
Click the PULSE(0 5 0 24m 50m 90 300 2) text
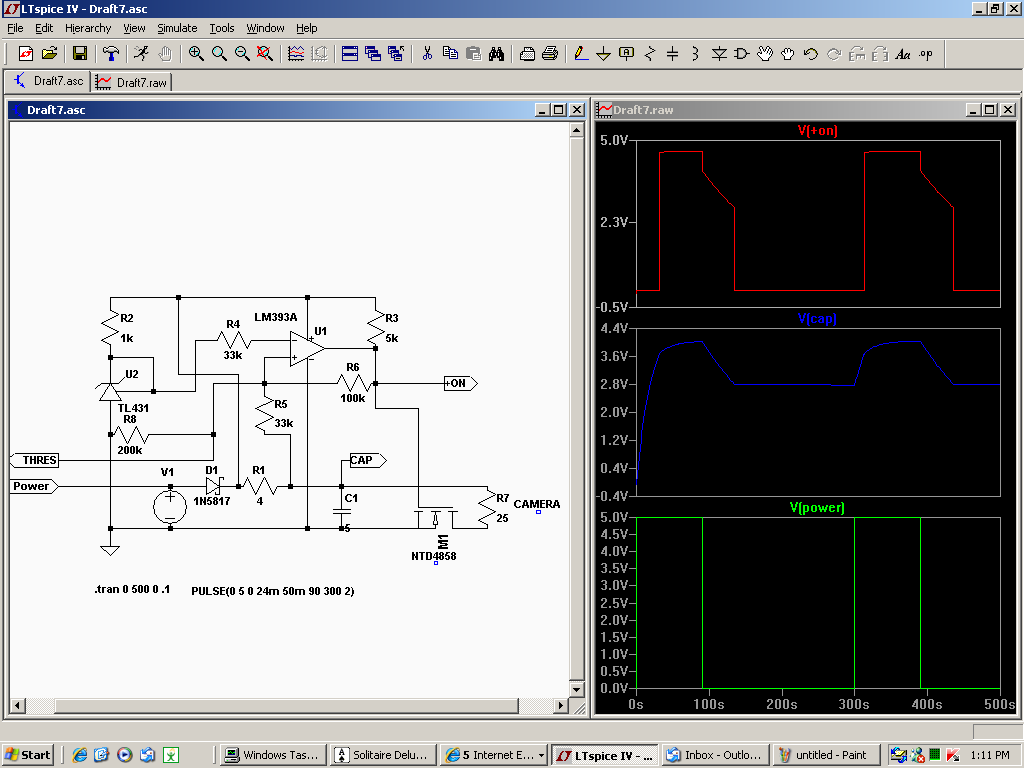click(273, 591)
